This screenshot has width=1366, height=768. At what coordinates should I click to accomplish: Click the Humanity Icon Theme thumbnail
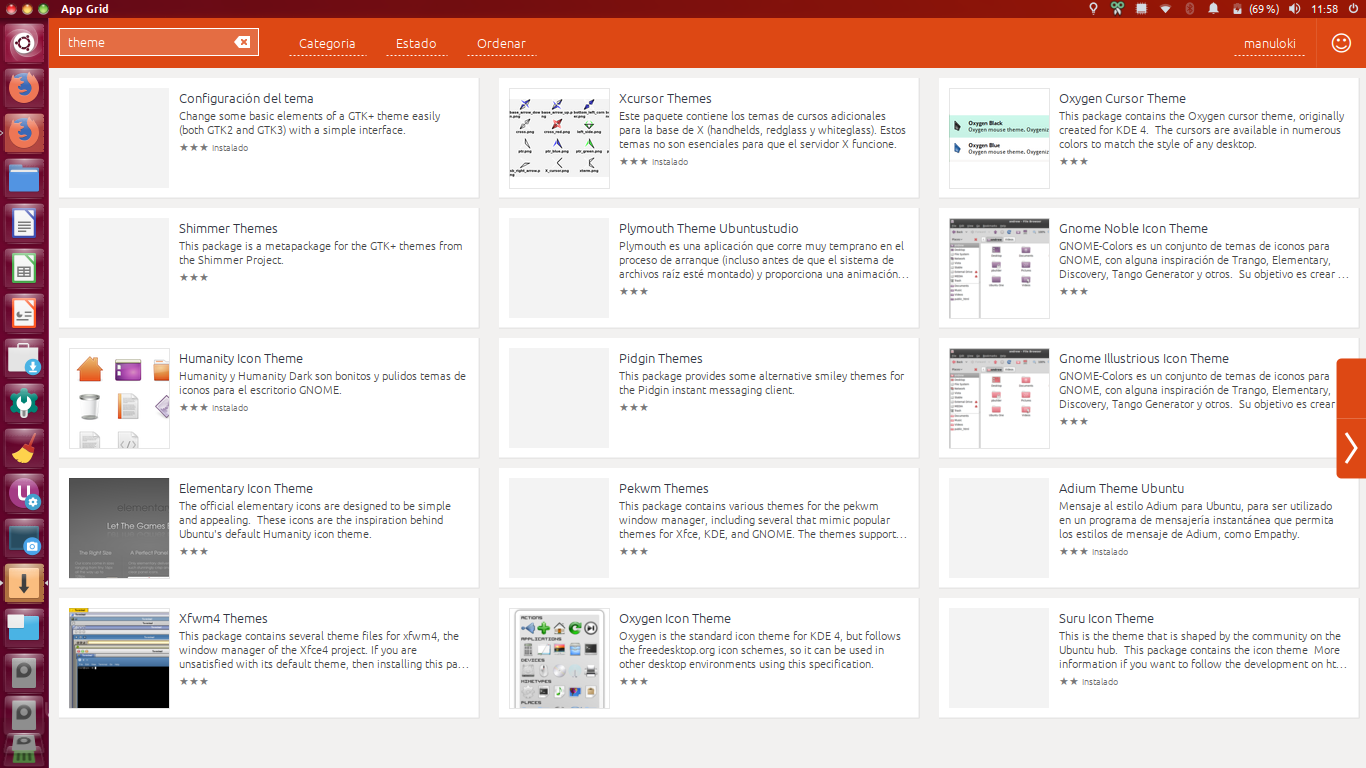[x=119, y=398]
